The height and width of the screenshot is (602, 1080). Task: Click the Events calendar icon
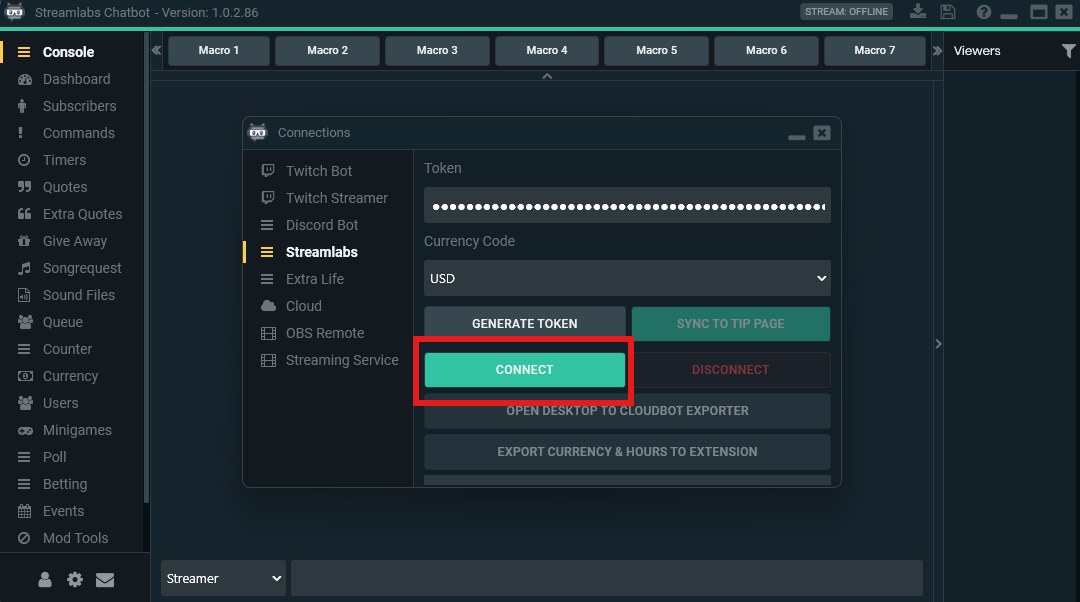click(x=24, y=511)
